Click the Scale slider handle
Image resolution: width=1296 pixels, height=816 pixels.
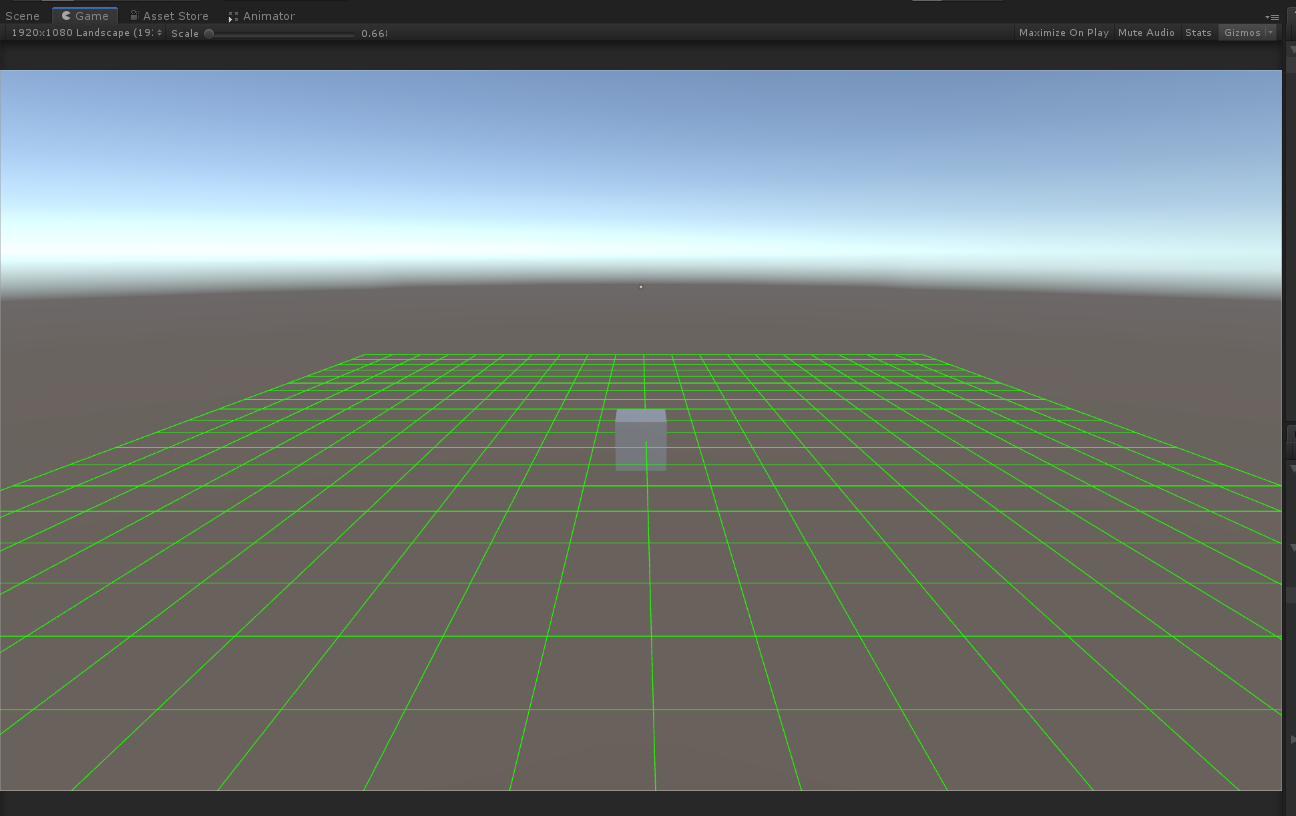209,33
